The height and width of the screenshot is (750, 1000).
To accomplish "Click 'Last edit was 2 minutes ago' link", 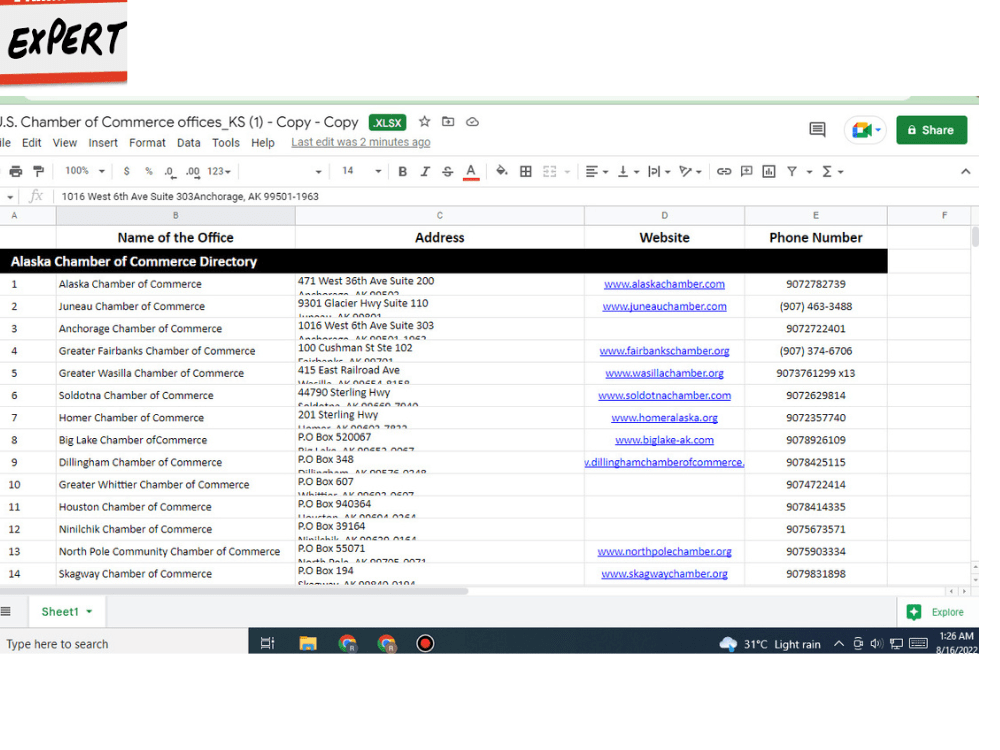I will (x=361, y=142).
